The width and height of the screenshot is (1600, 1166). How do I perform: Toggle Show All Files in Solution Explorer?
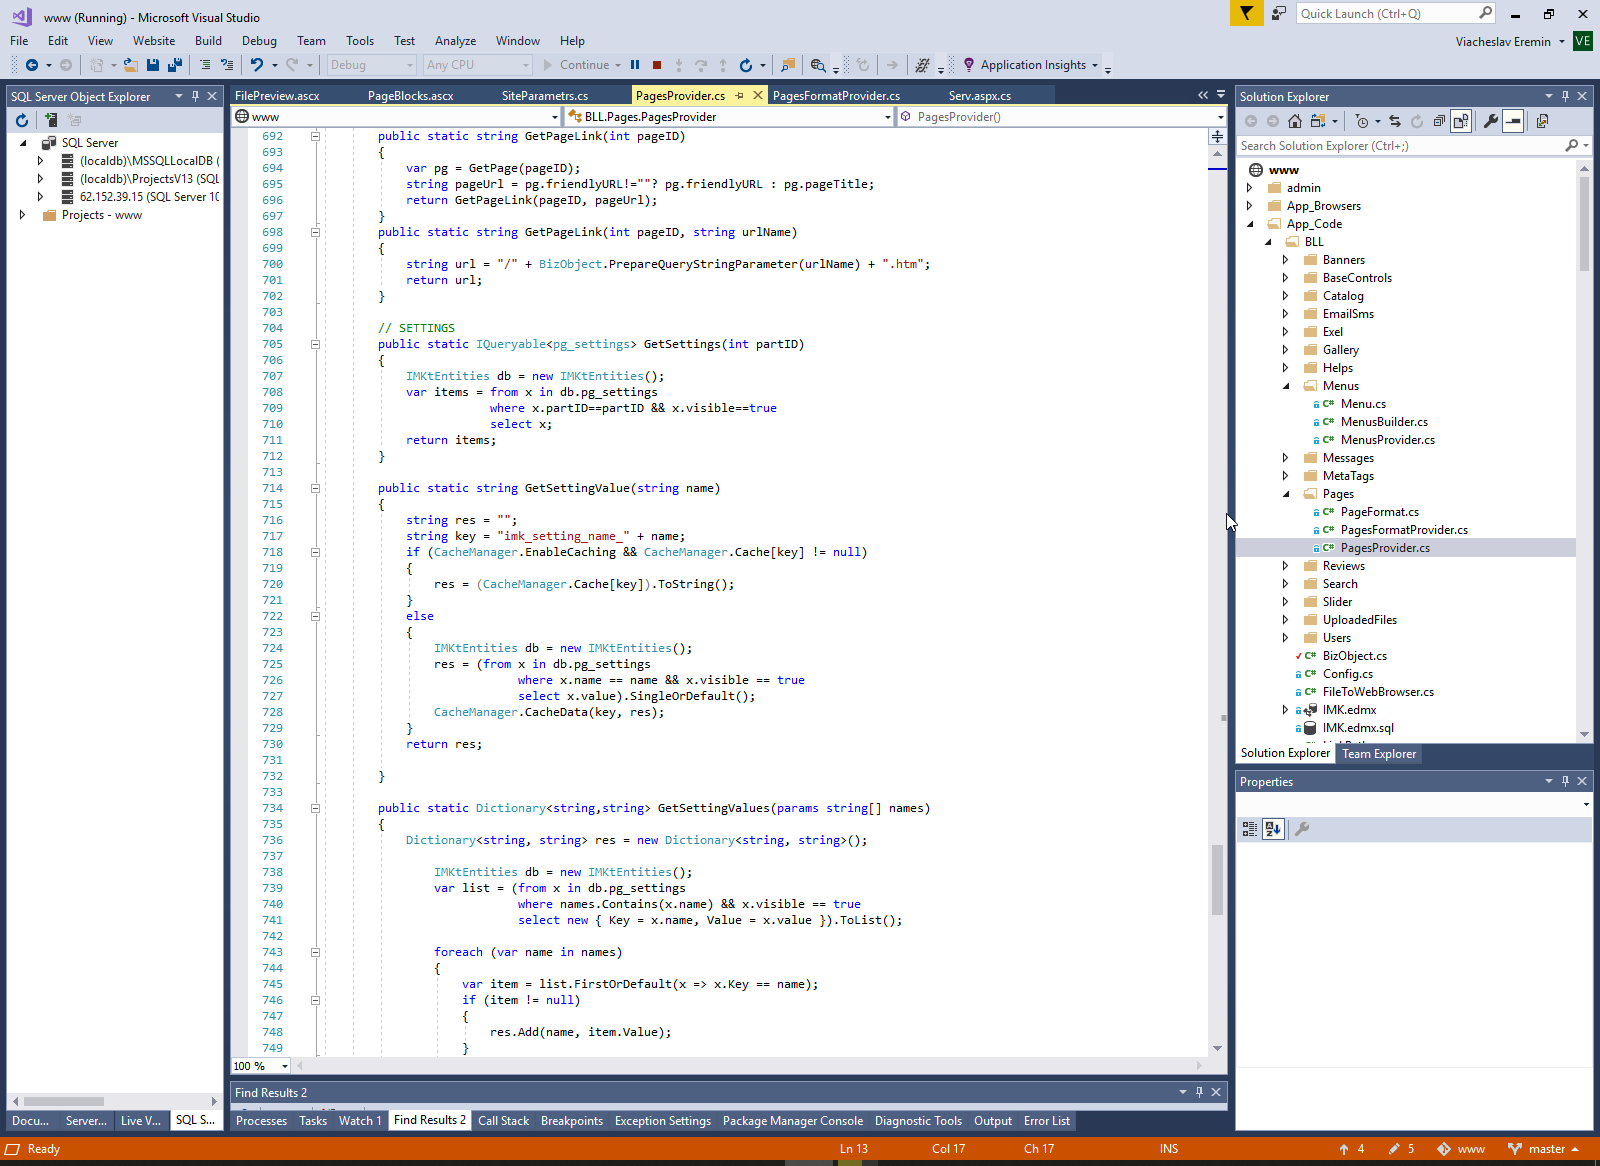(x=1461, y=121)
